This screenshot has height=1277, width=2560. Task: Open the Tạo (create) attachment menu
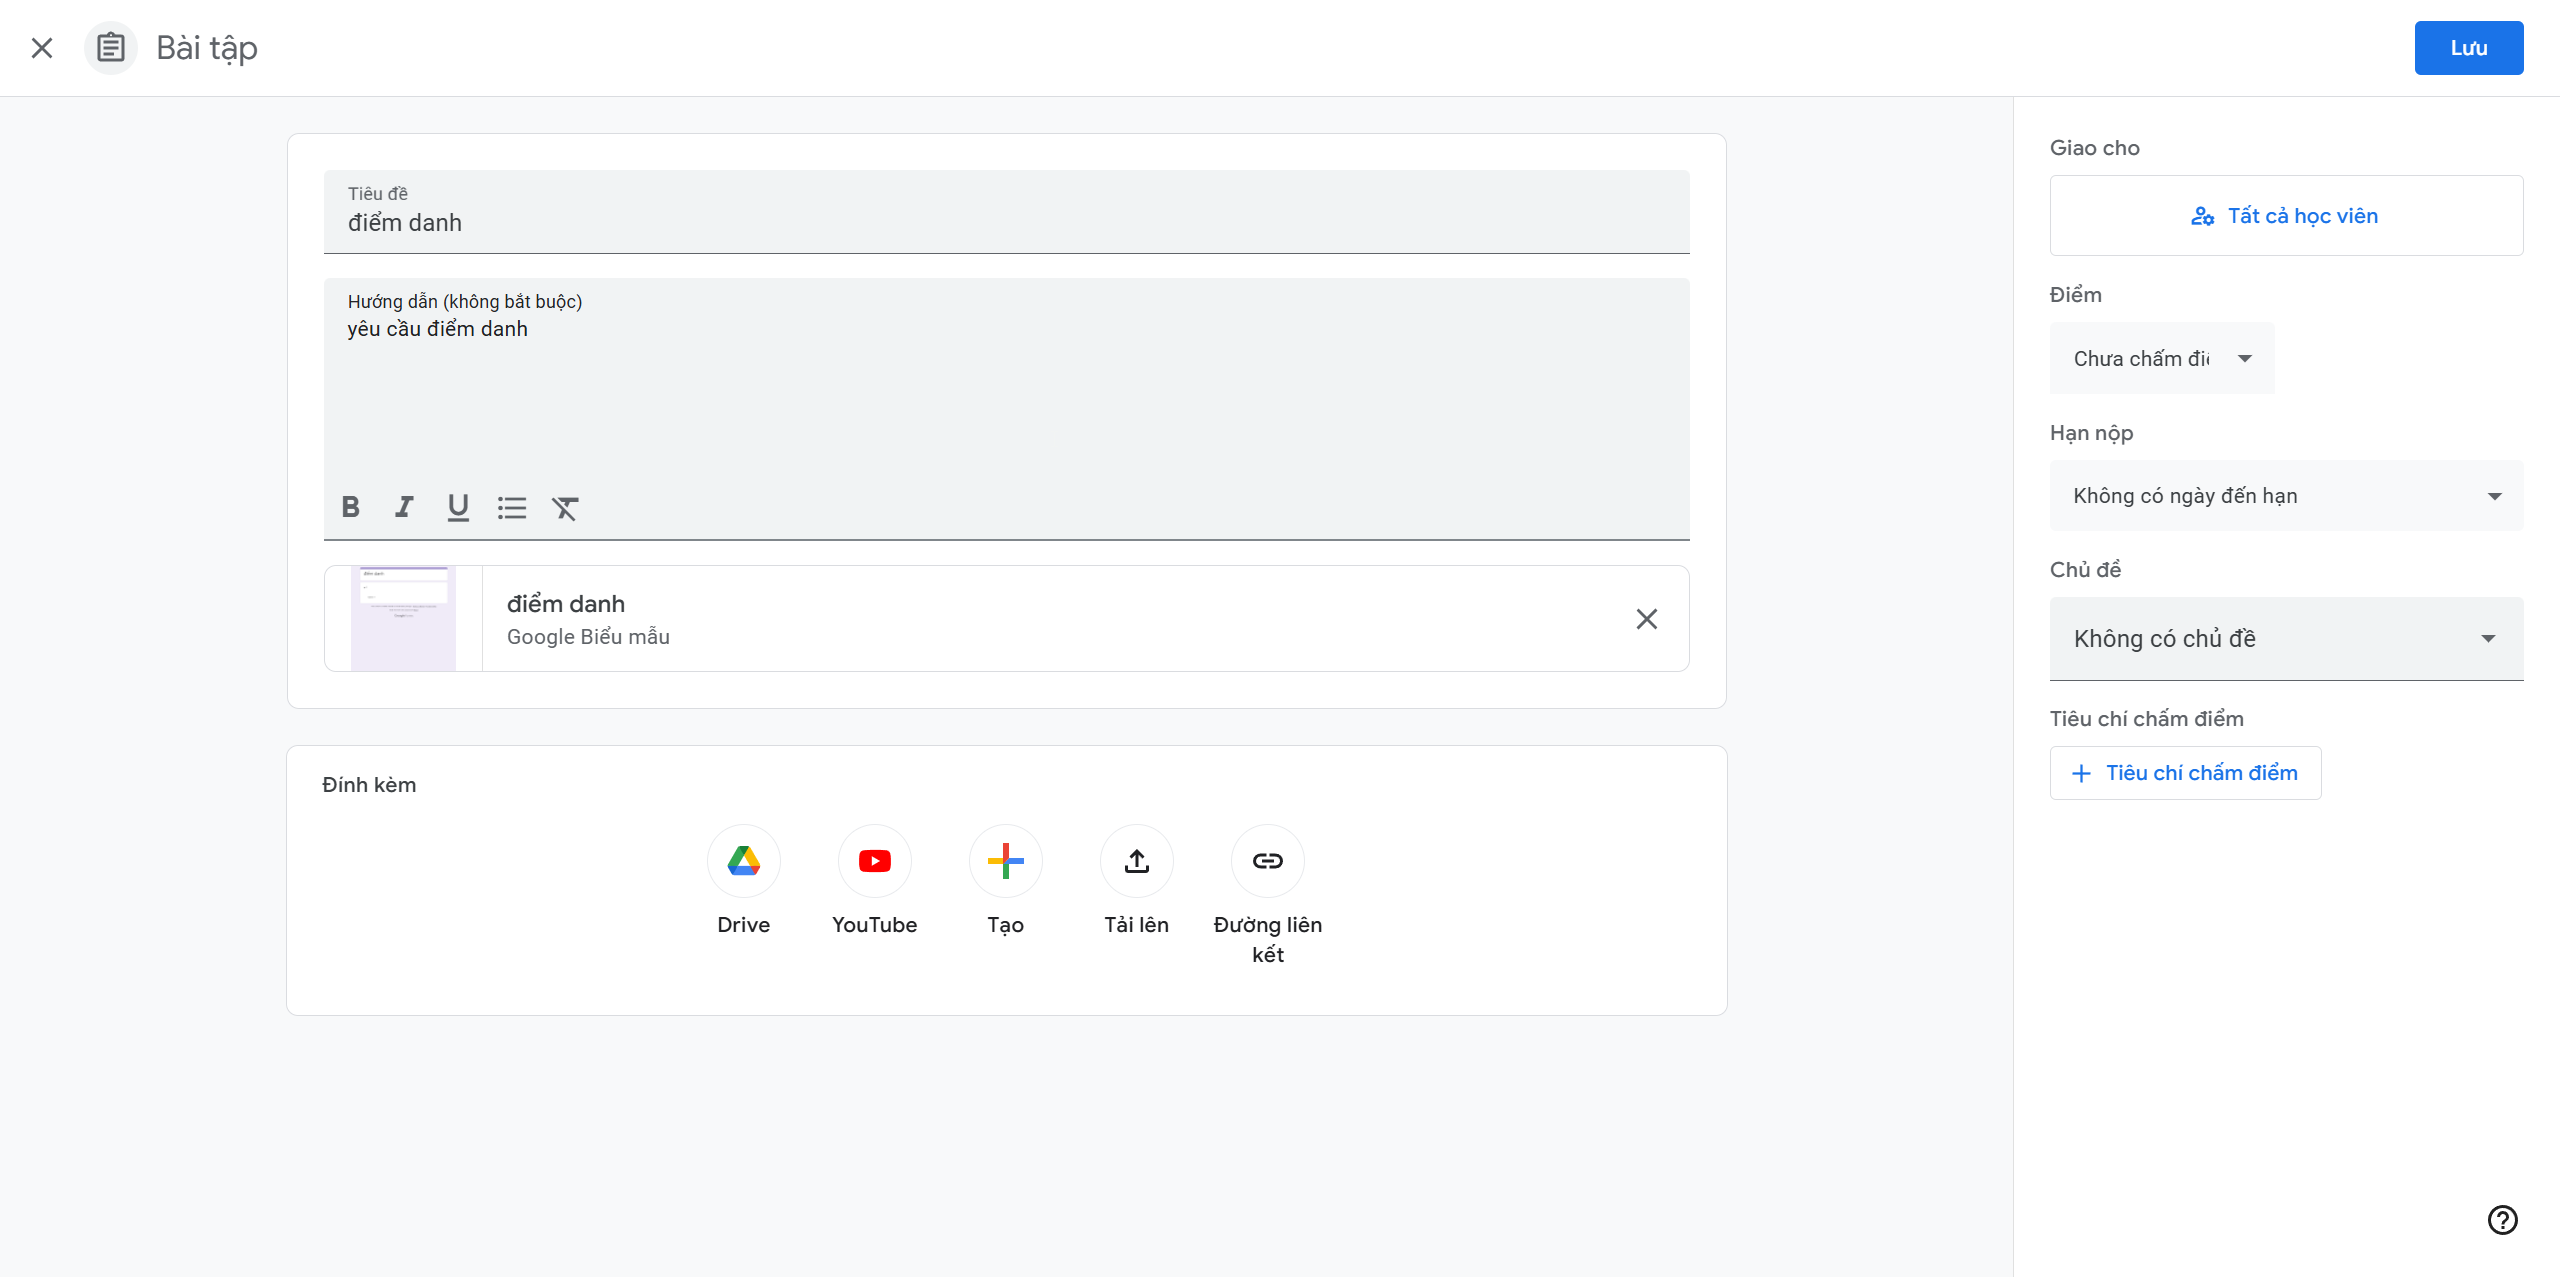pos(1005,861)
